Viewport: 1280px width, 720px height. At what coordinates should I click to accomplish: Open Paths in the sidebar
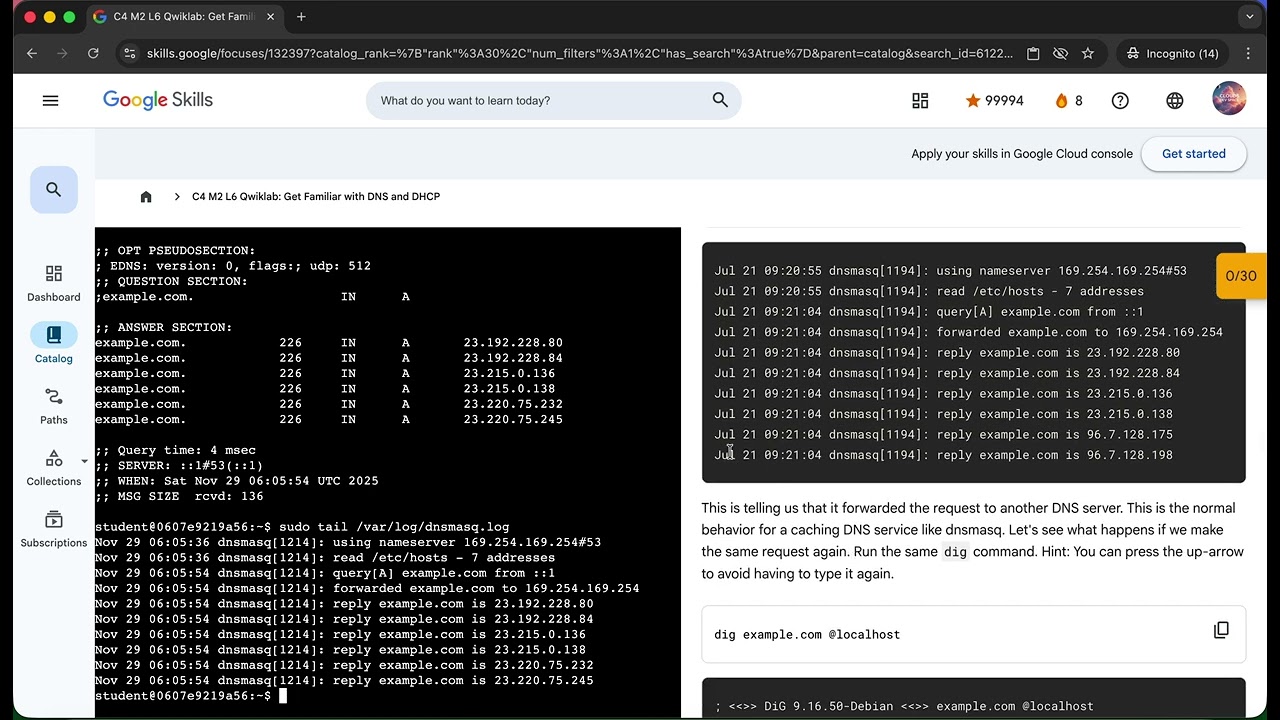[x=54, y=406]
